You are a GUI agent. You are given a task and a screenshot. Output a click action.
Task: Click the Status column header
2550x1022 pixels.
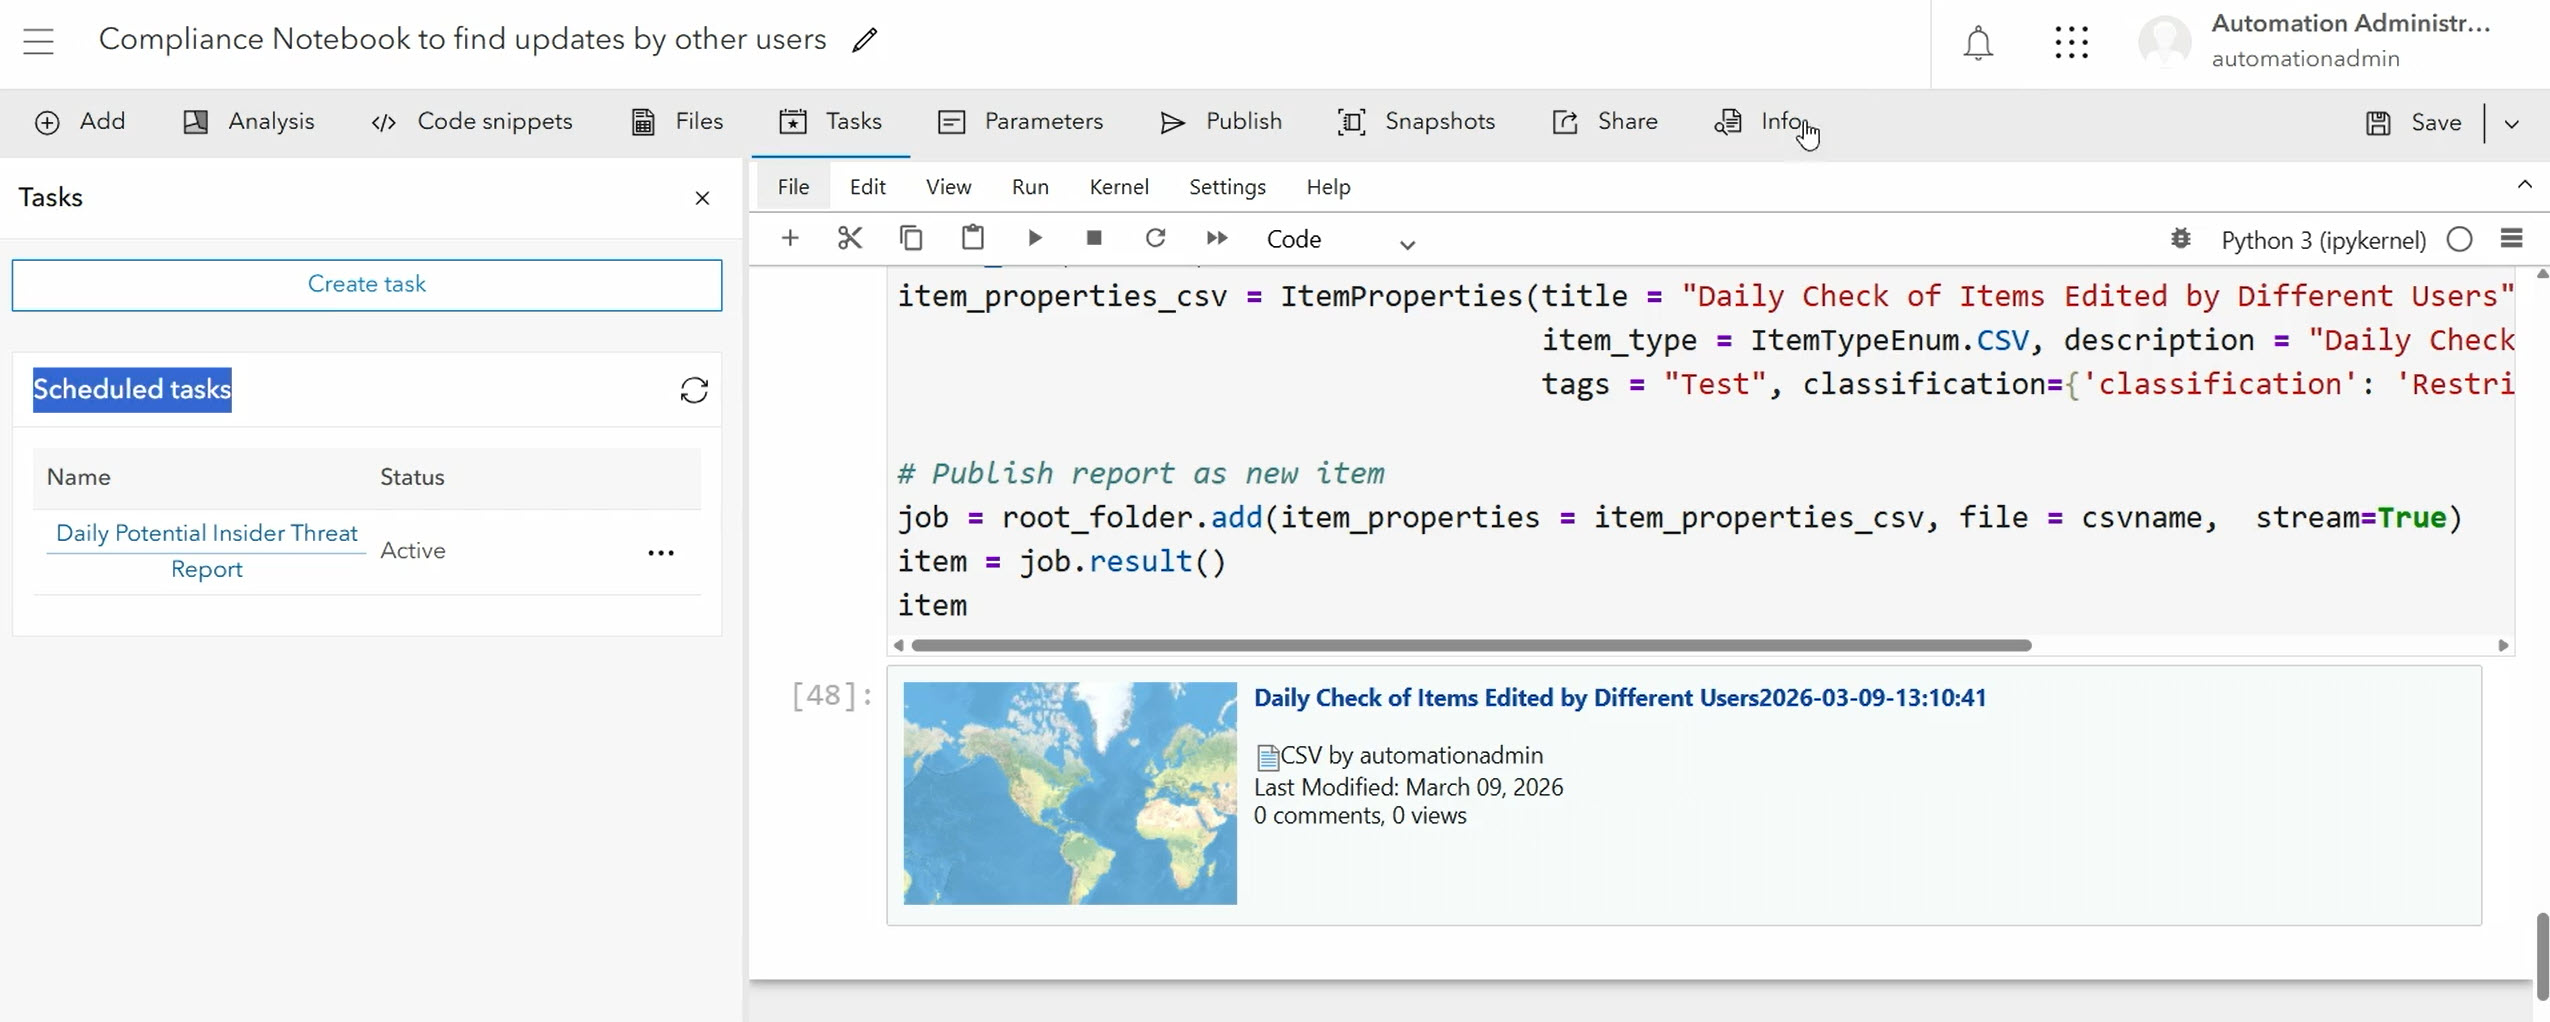[x=412, y=478]
